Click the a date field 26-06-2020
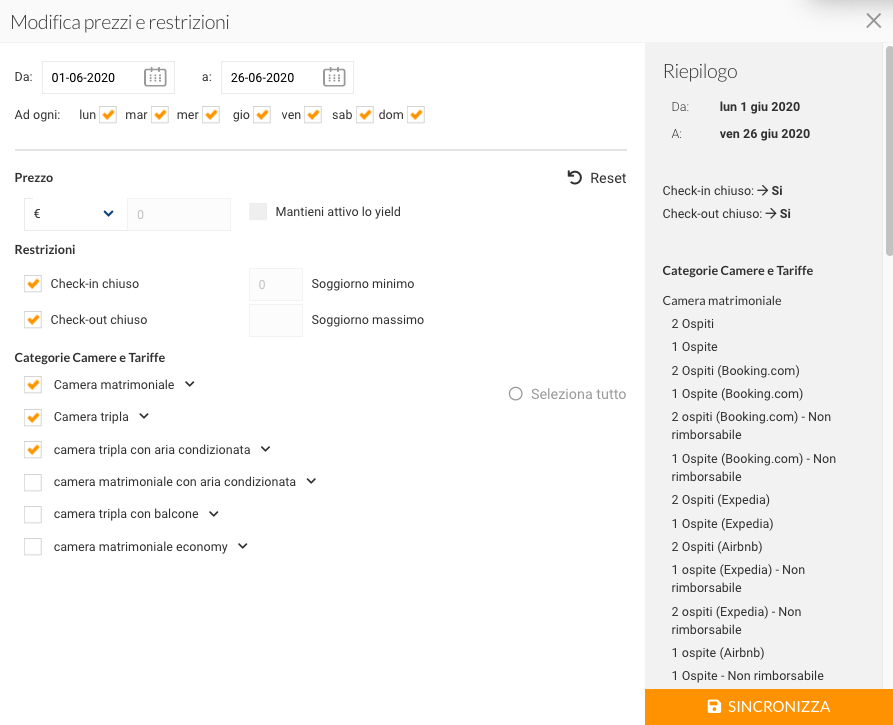The height and width of the screenshot is (725, 893). (x=287, y=77)
